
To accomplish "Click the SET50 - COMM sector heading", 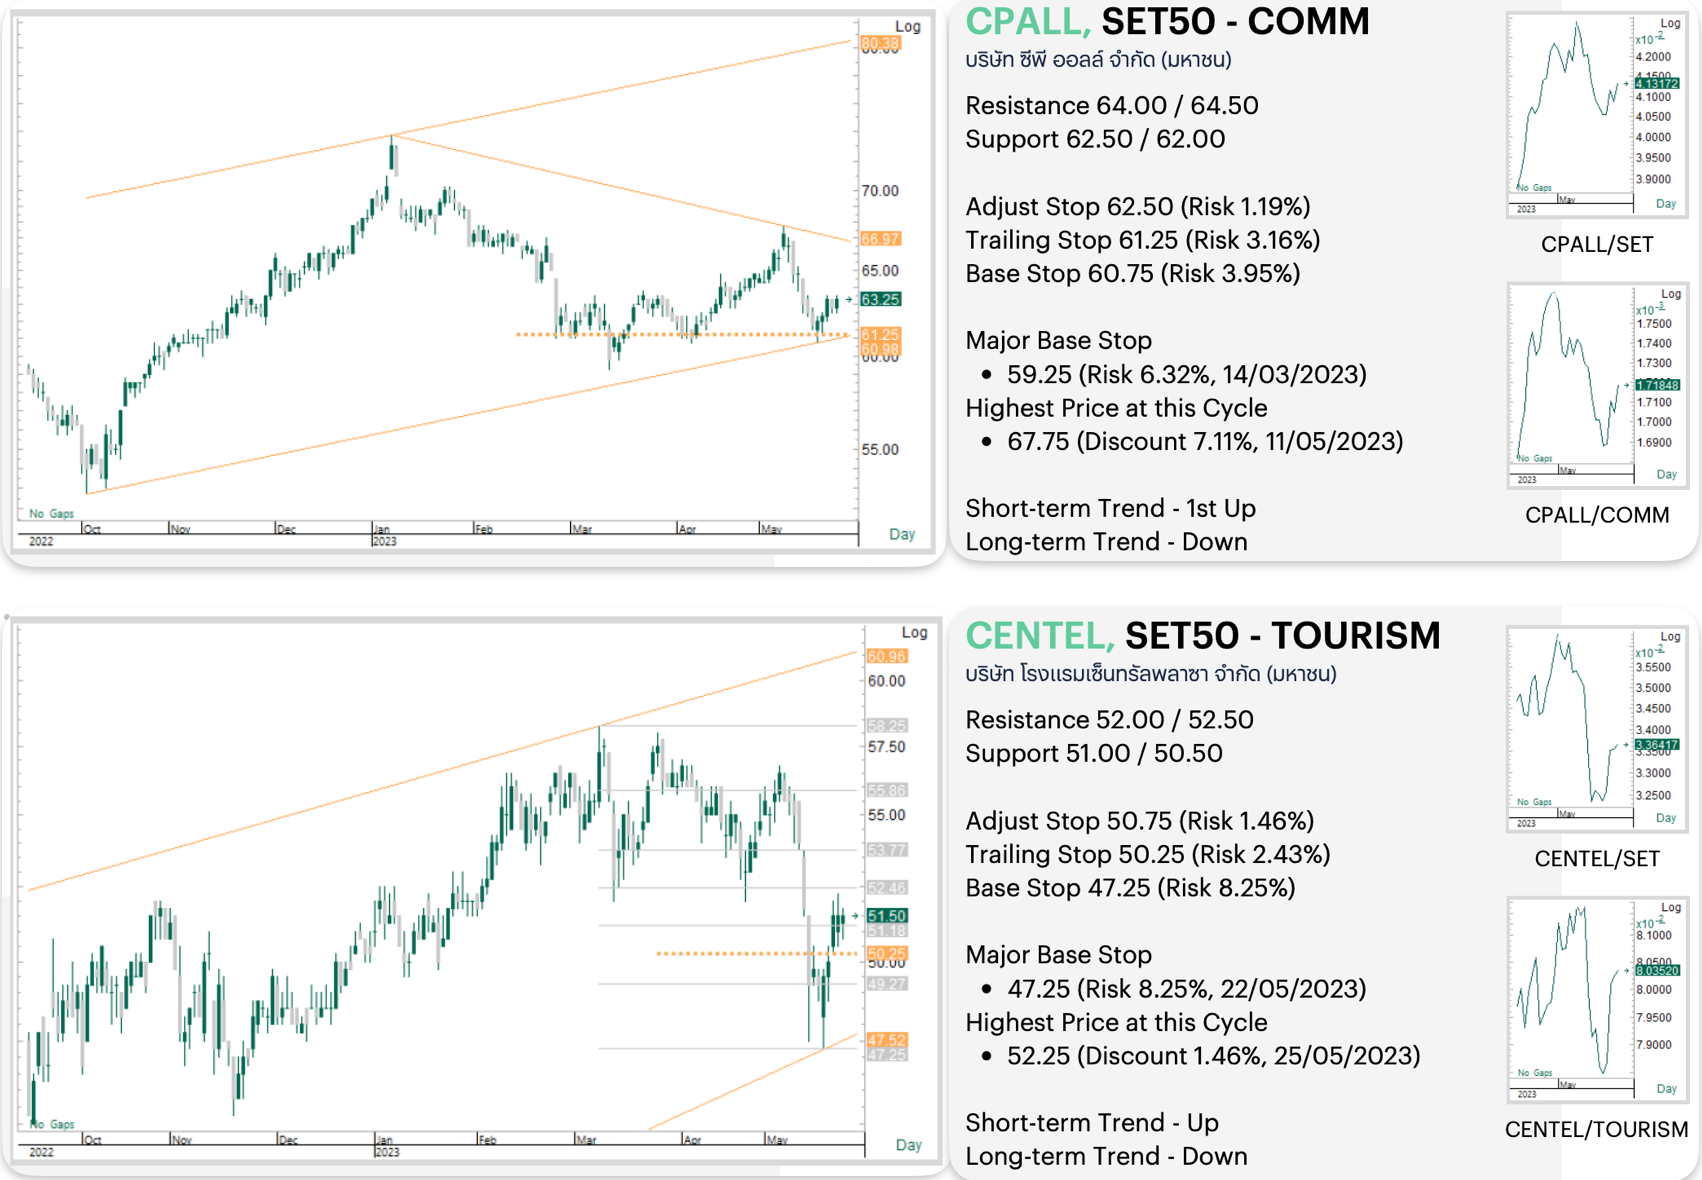I will click(x=1235, y=21).
